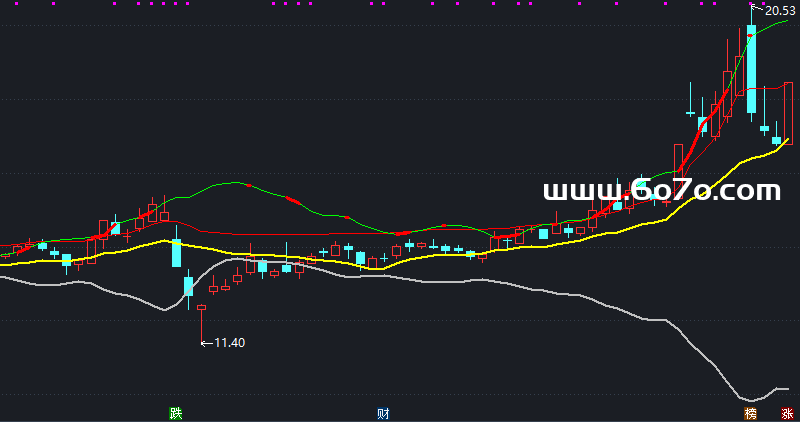Click the orange 榜 marker icon

tap(751, 413)
